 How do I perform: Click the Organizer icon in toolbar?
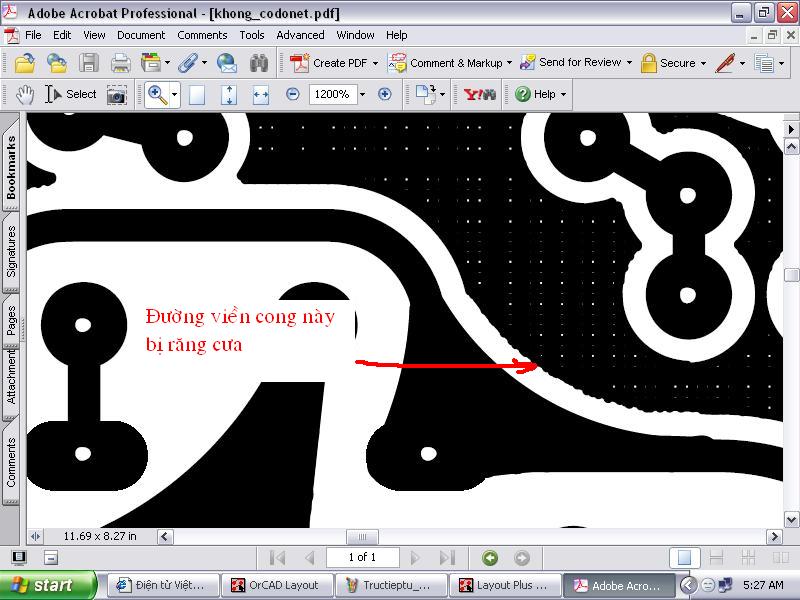pos(151,63)
